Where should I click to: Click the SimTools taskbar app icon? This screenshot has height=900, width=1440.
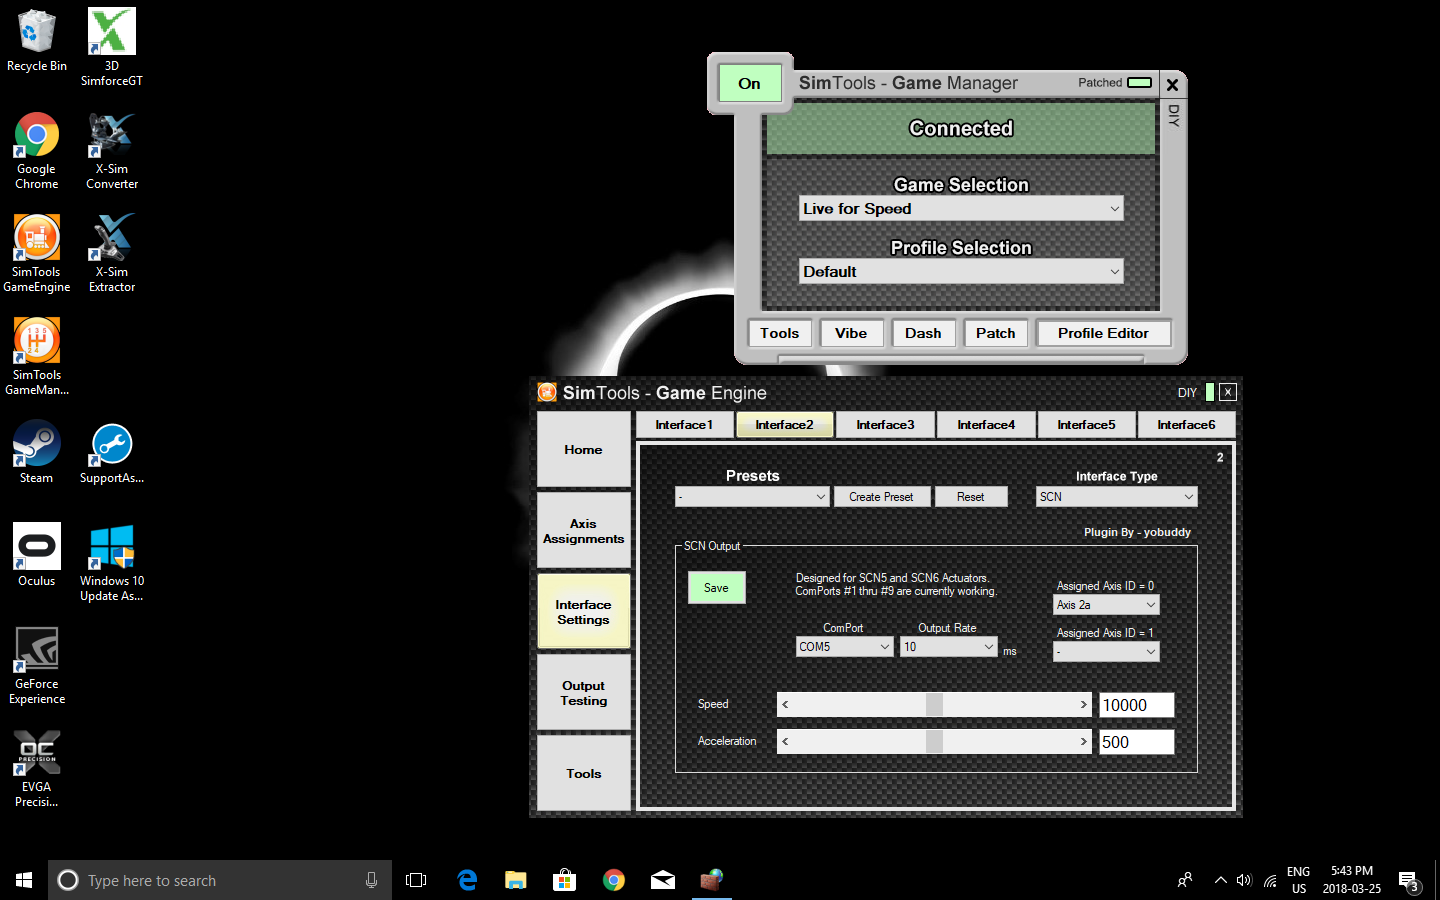(x=712, y=880)
